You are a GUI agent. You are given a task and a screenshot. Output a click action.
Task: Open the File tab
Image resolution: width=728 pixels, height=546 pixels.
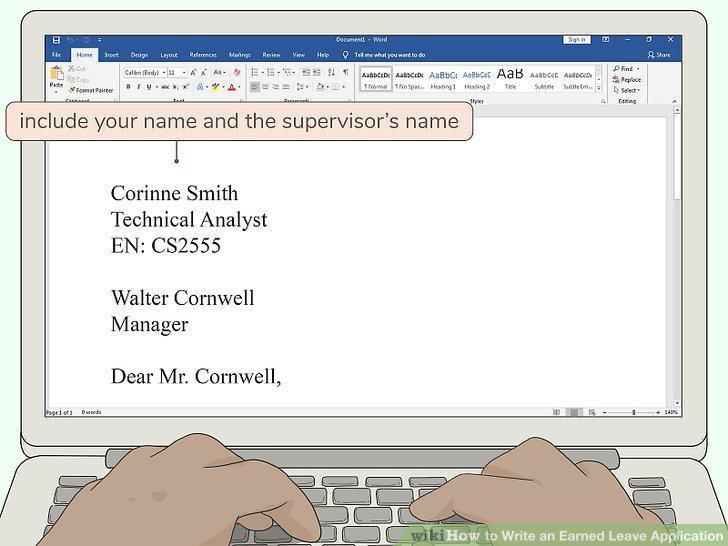[57, 55]
